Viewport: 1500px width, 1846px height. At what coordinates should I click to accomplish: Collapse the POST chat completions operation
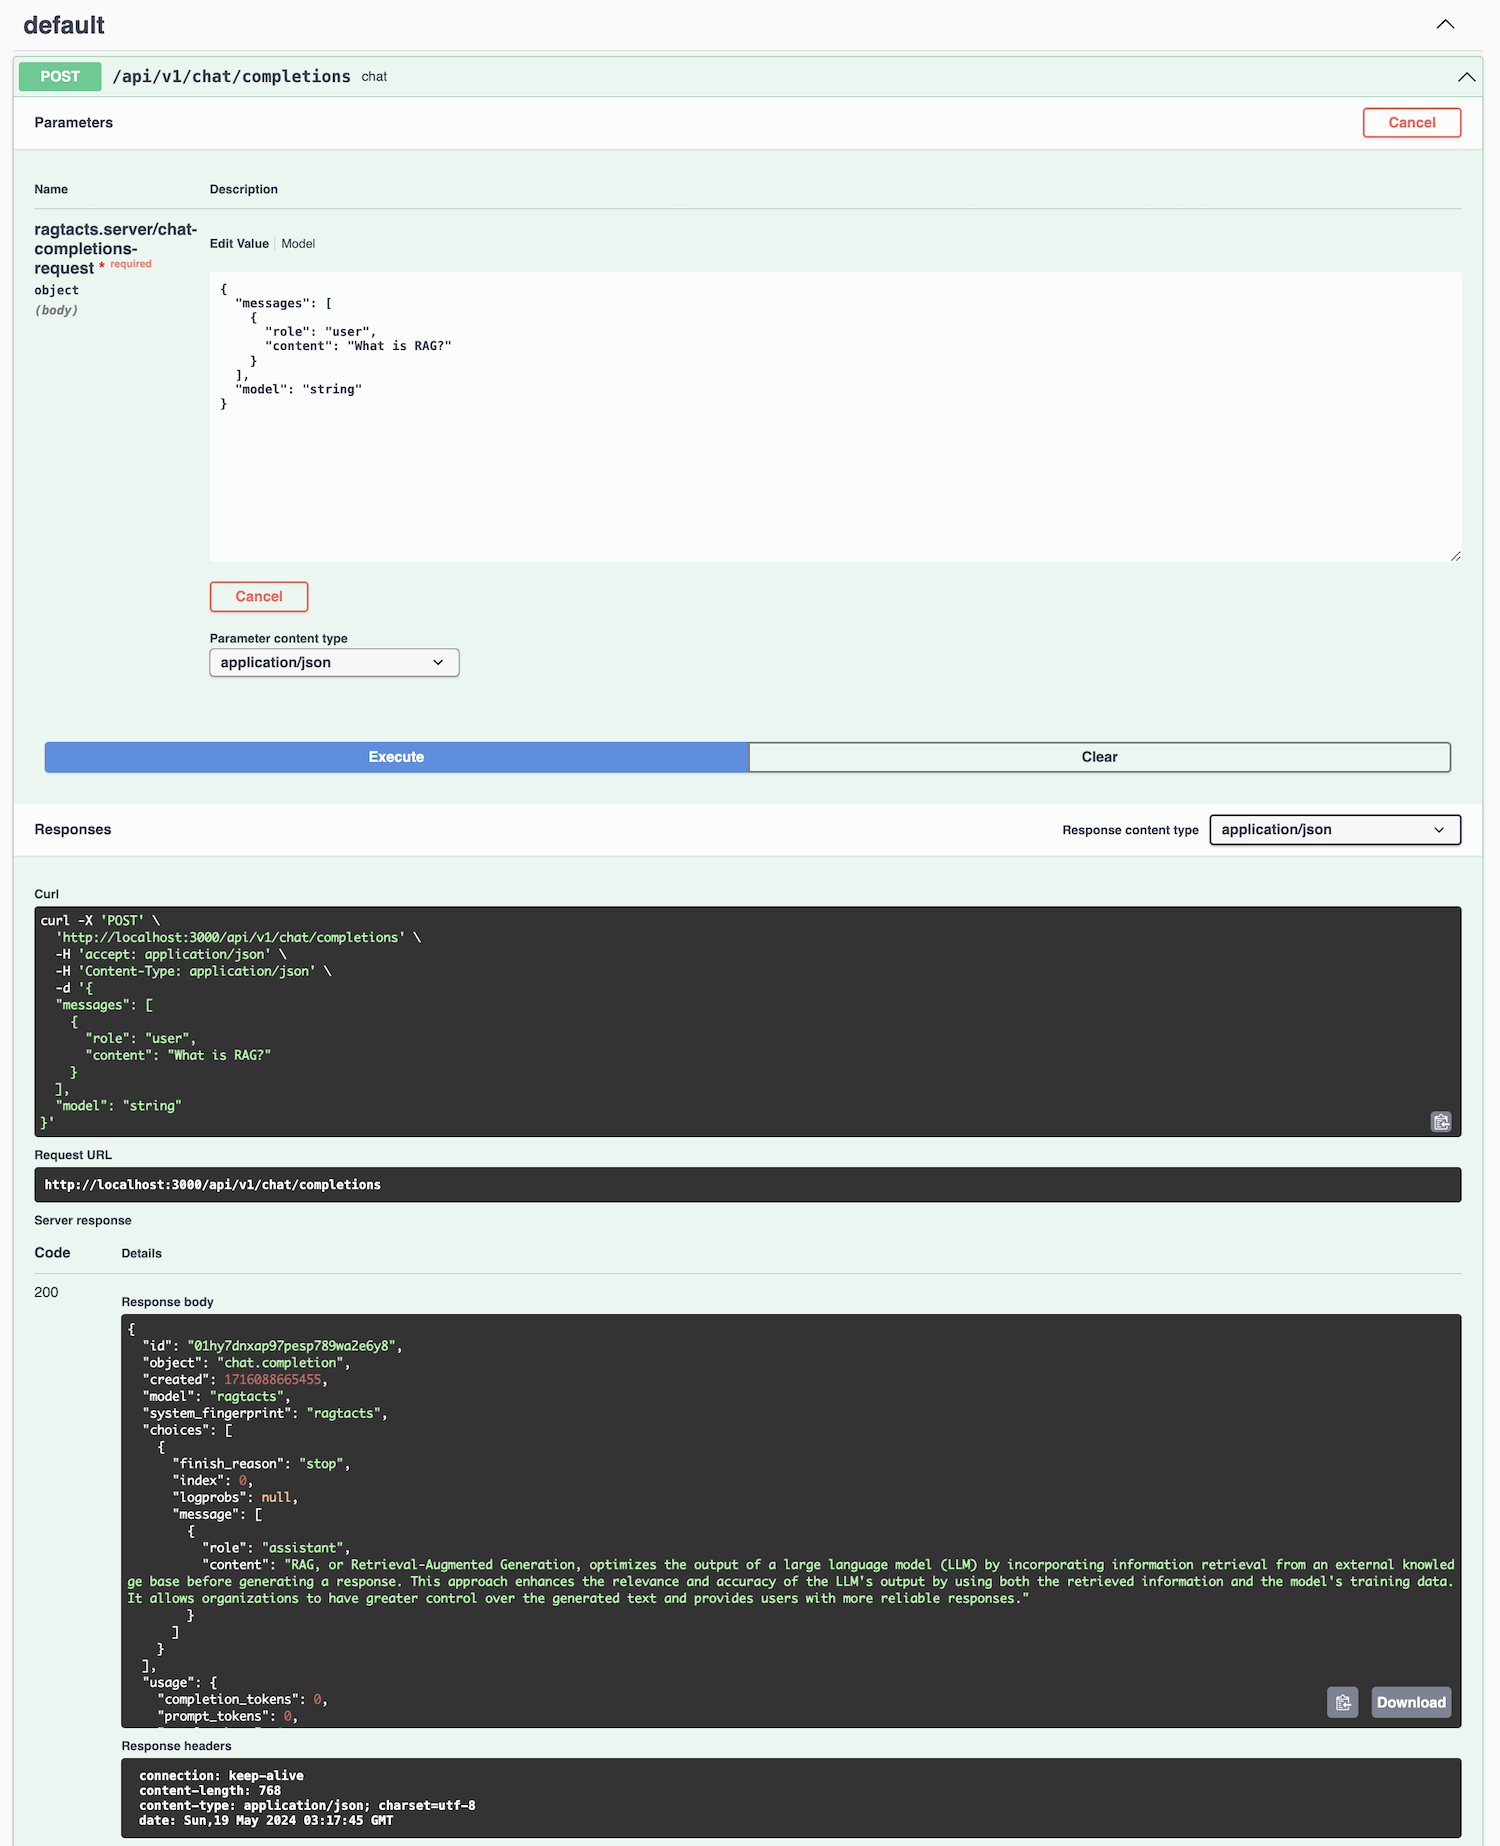pyautogui.click(x=1466, y=77)
